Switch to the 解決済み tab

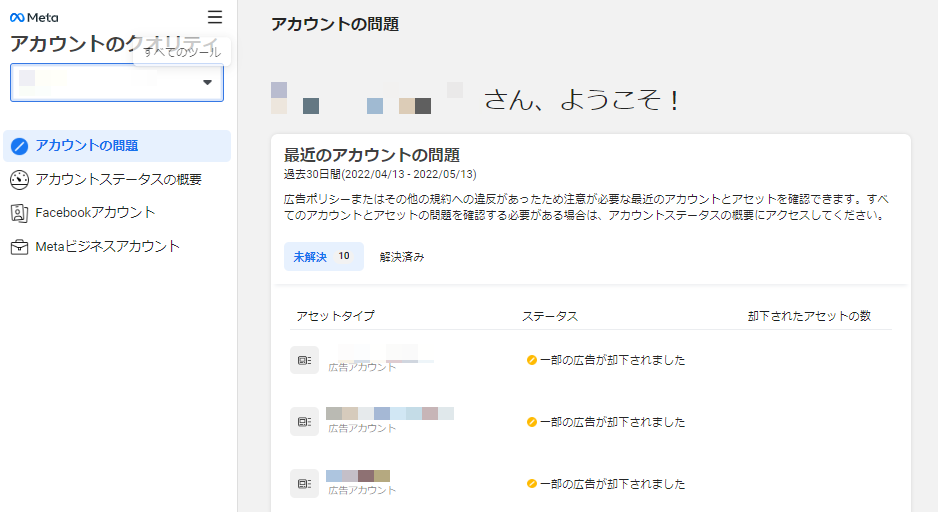coord(402,257)
